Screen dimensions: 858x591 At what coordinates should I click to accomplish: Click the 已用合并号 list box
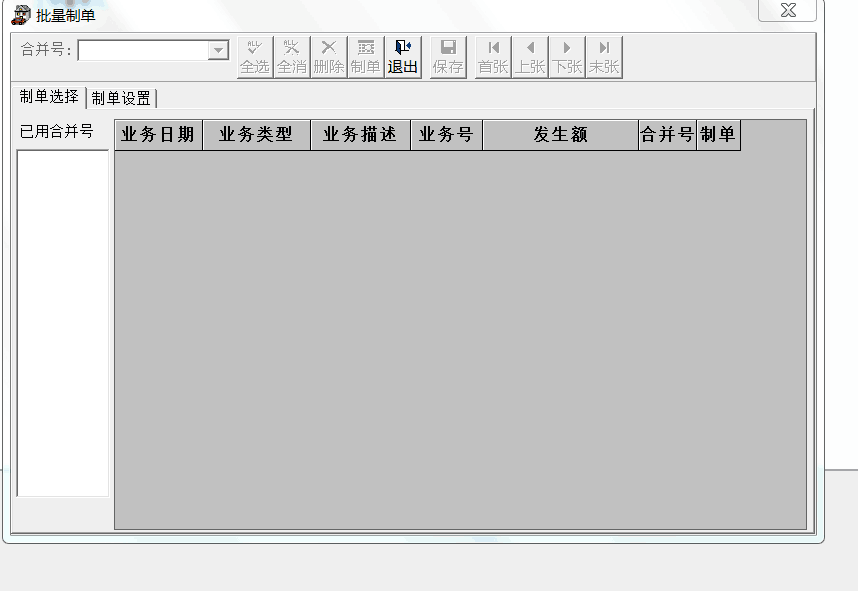(x=63, y=323)
